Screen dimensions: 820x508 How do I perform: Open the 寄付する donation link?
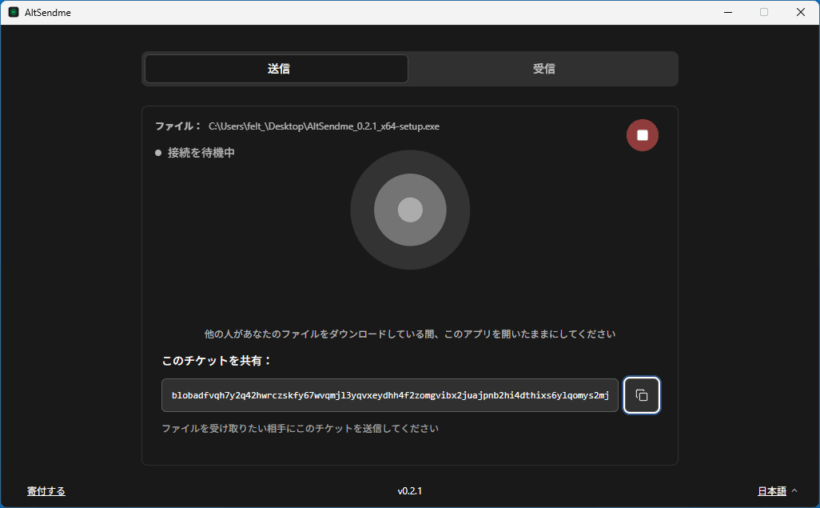coord(46,491)
